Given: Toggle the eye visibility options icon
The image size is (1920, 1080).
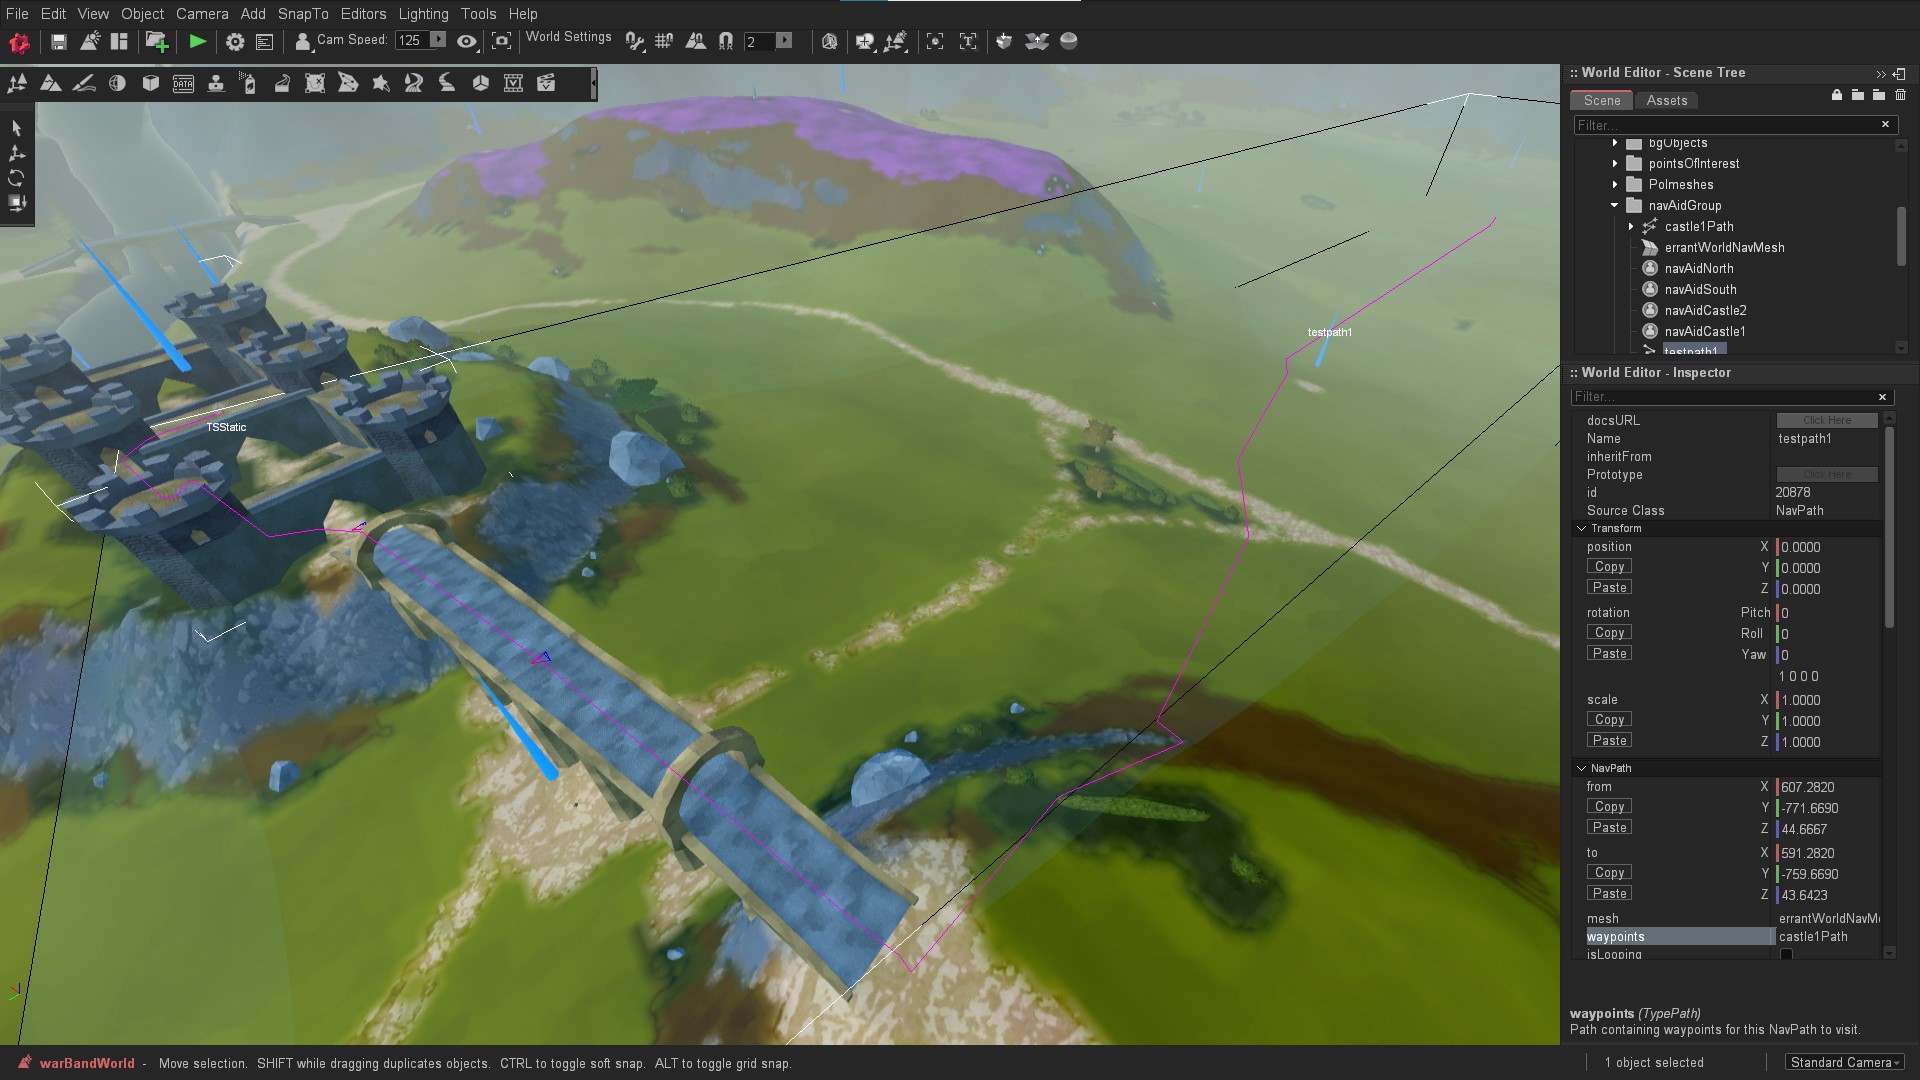Looking at the screenshot, I should click(466, 41).
